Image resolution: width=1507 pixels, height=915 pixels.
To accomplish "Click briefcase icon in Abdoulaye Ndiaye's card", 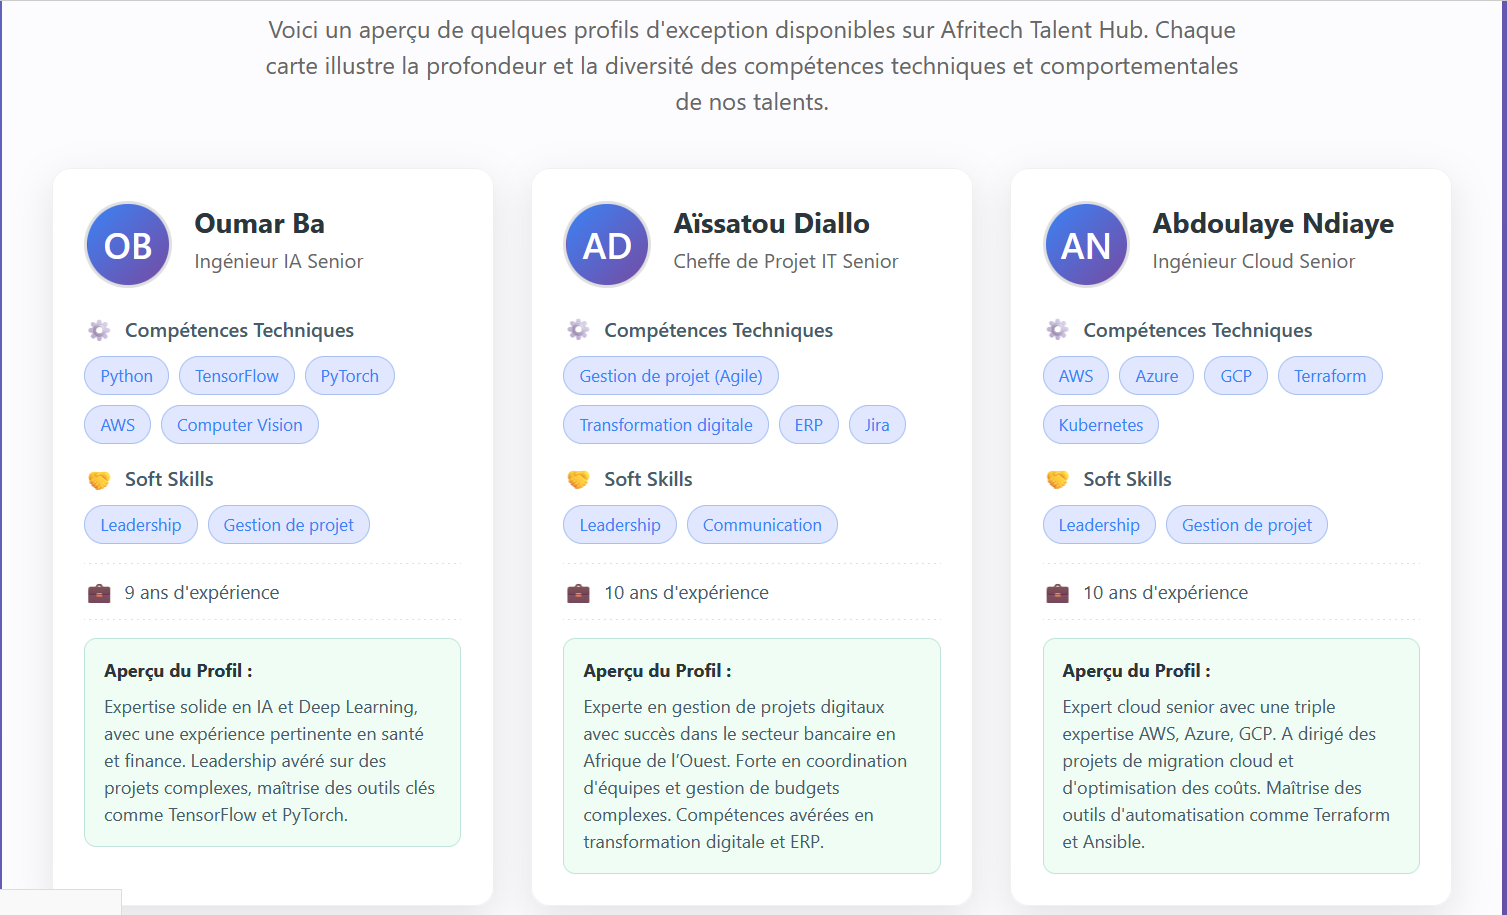I will tap(1057, 593).
